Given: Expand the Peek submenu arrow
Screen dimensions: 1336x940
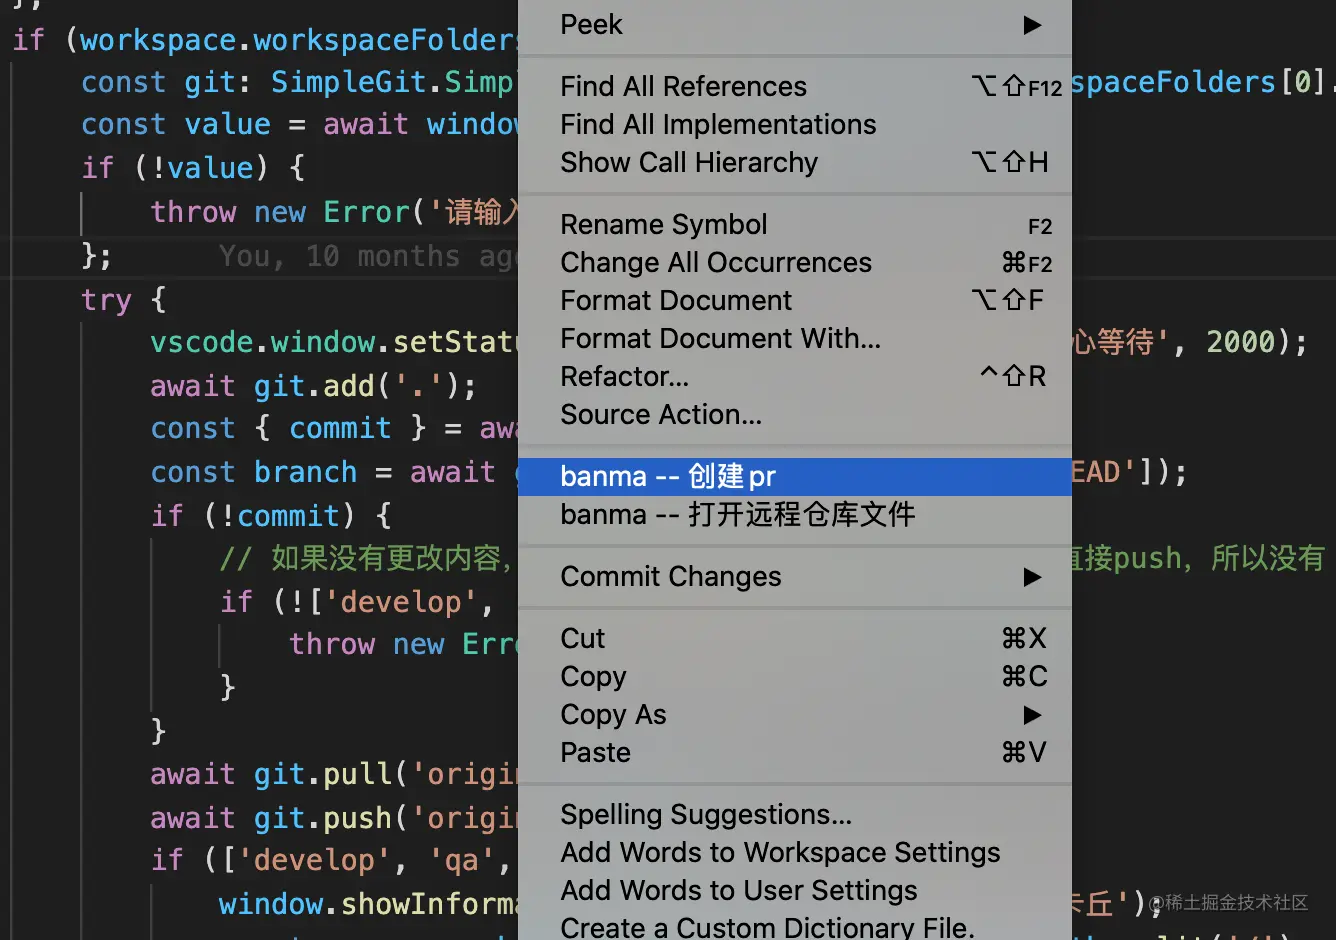Looking at the screenshot, I should (x=1033, y=25).
